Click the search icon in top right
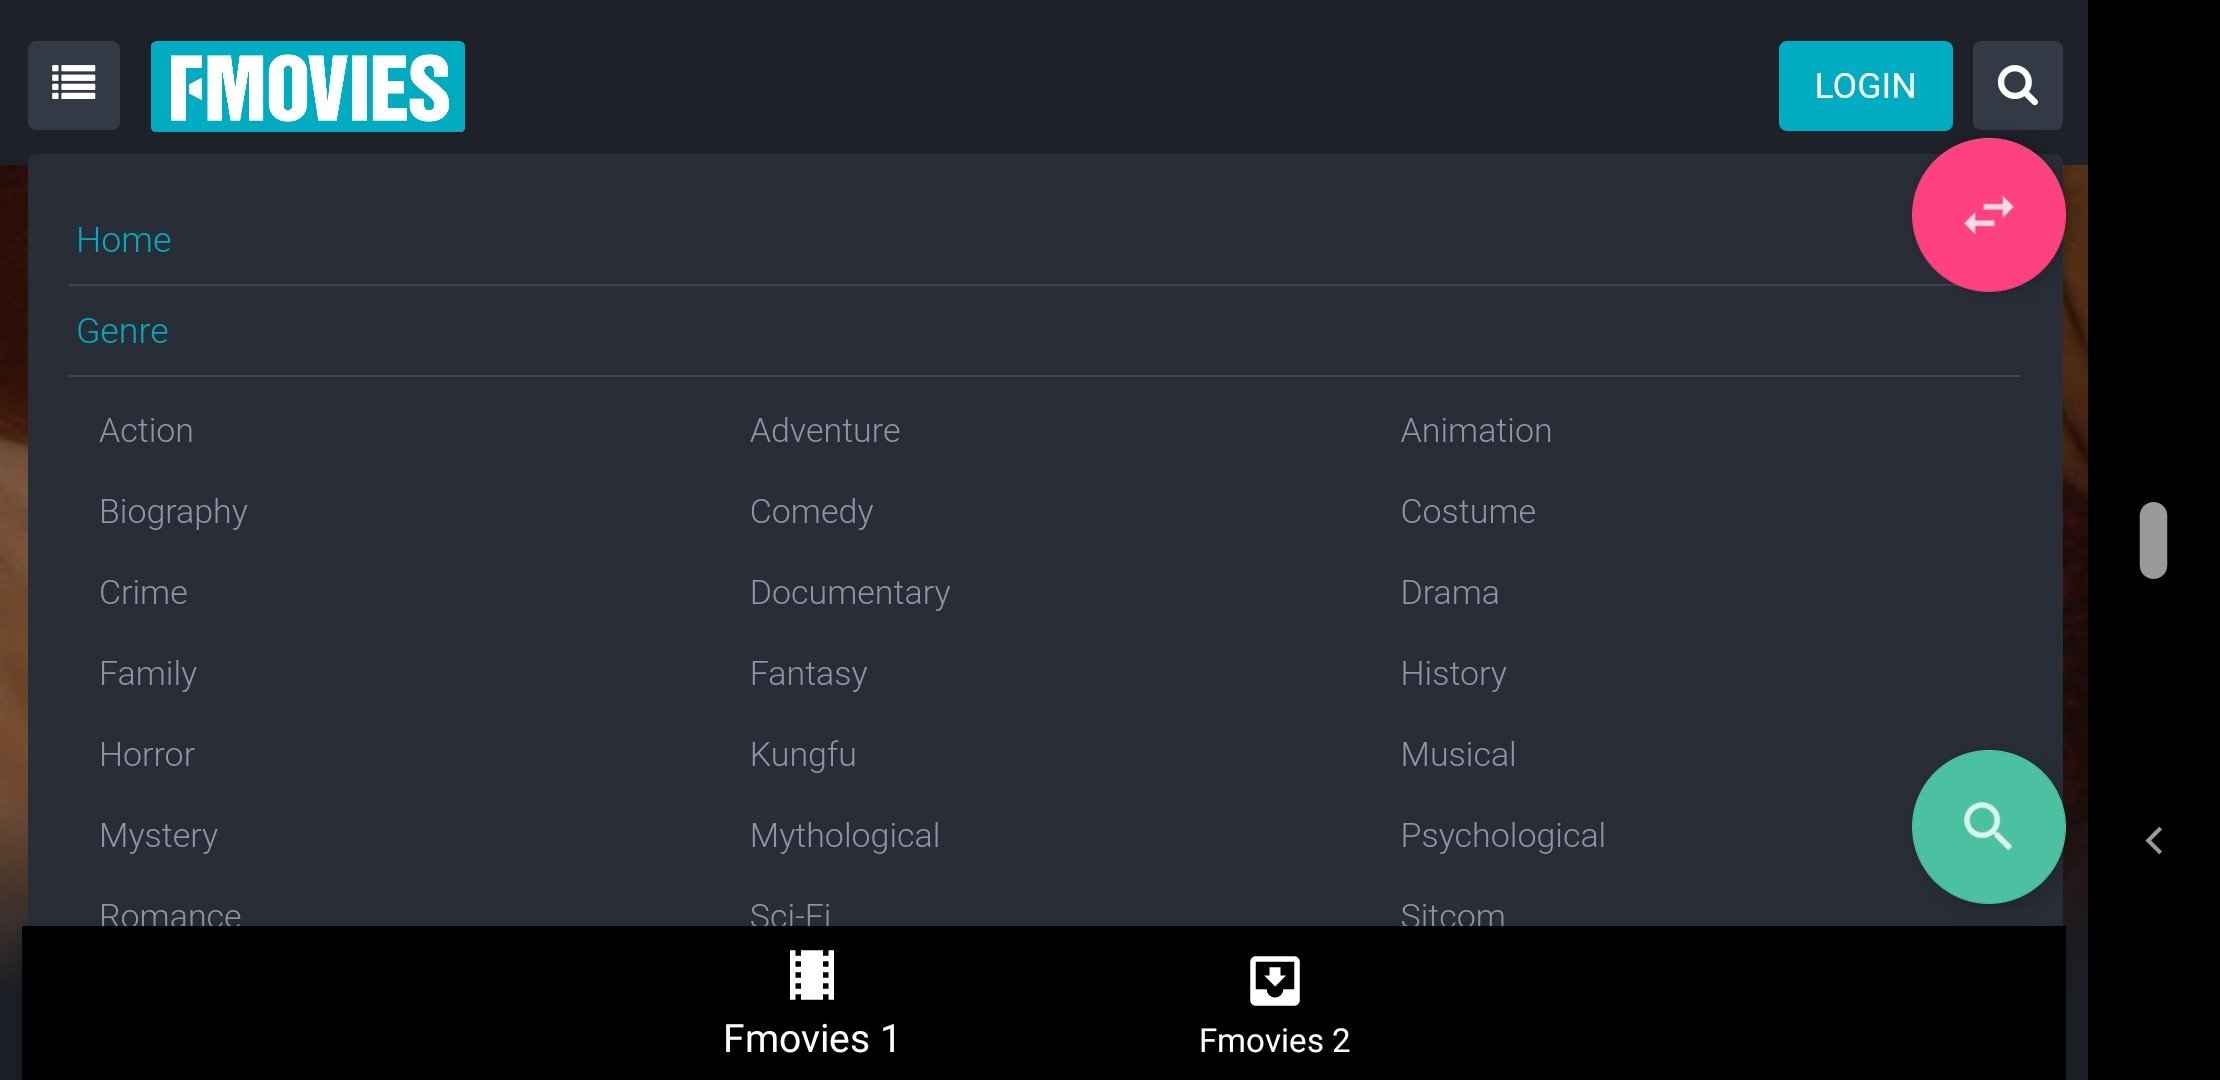This screenshot has height=1080, width=2220. (x=2018, y=85)
